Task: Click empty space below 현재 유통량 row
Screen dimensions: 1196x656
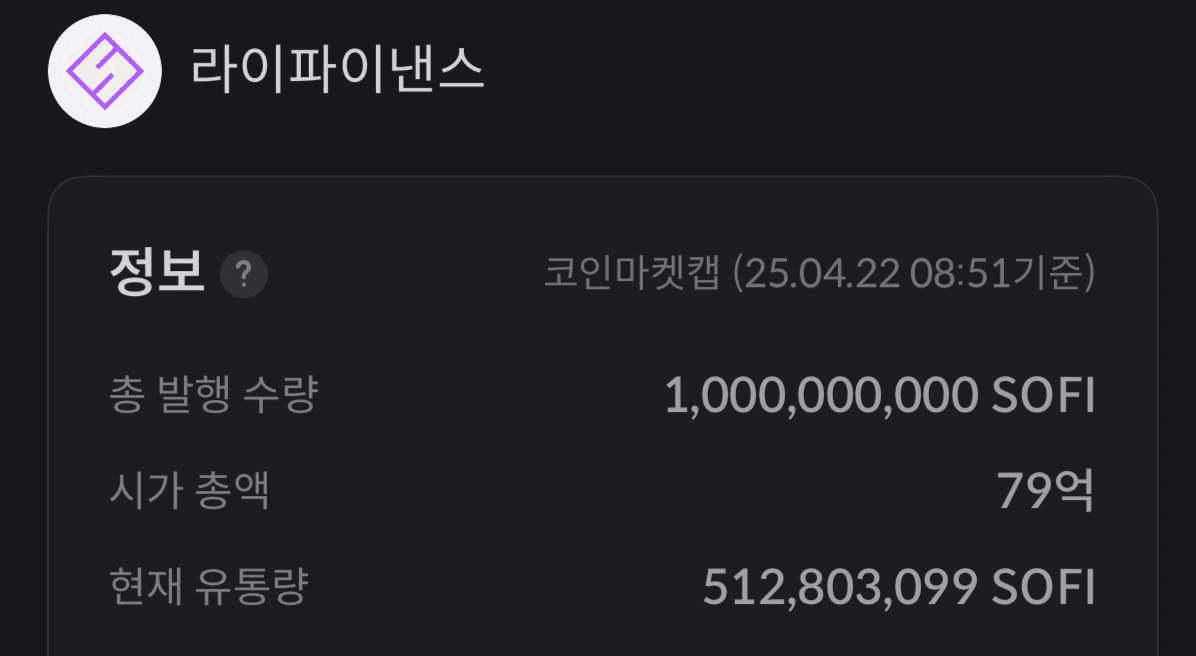Action: [x=600, y=635]
